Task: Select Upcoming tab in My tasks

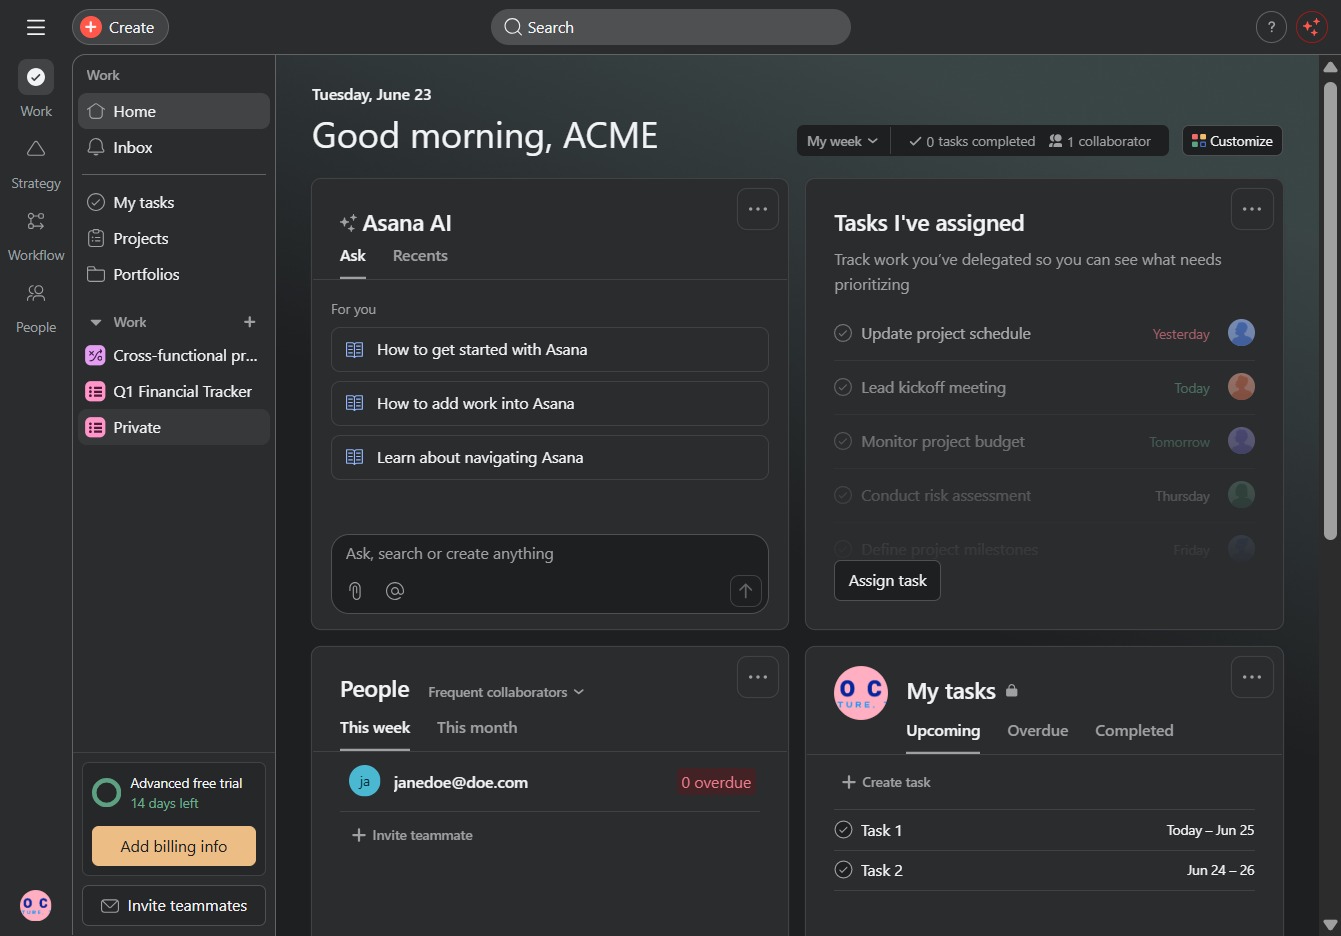Action: coord(943,731)
